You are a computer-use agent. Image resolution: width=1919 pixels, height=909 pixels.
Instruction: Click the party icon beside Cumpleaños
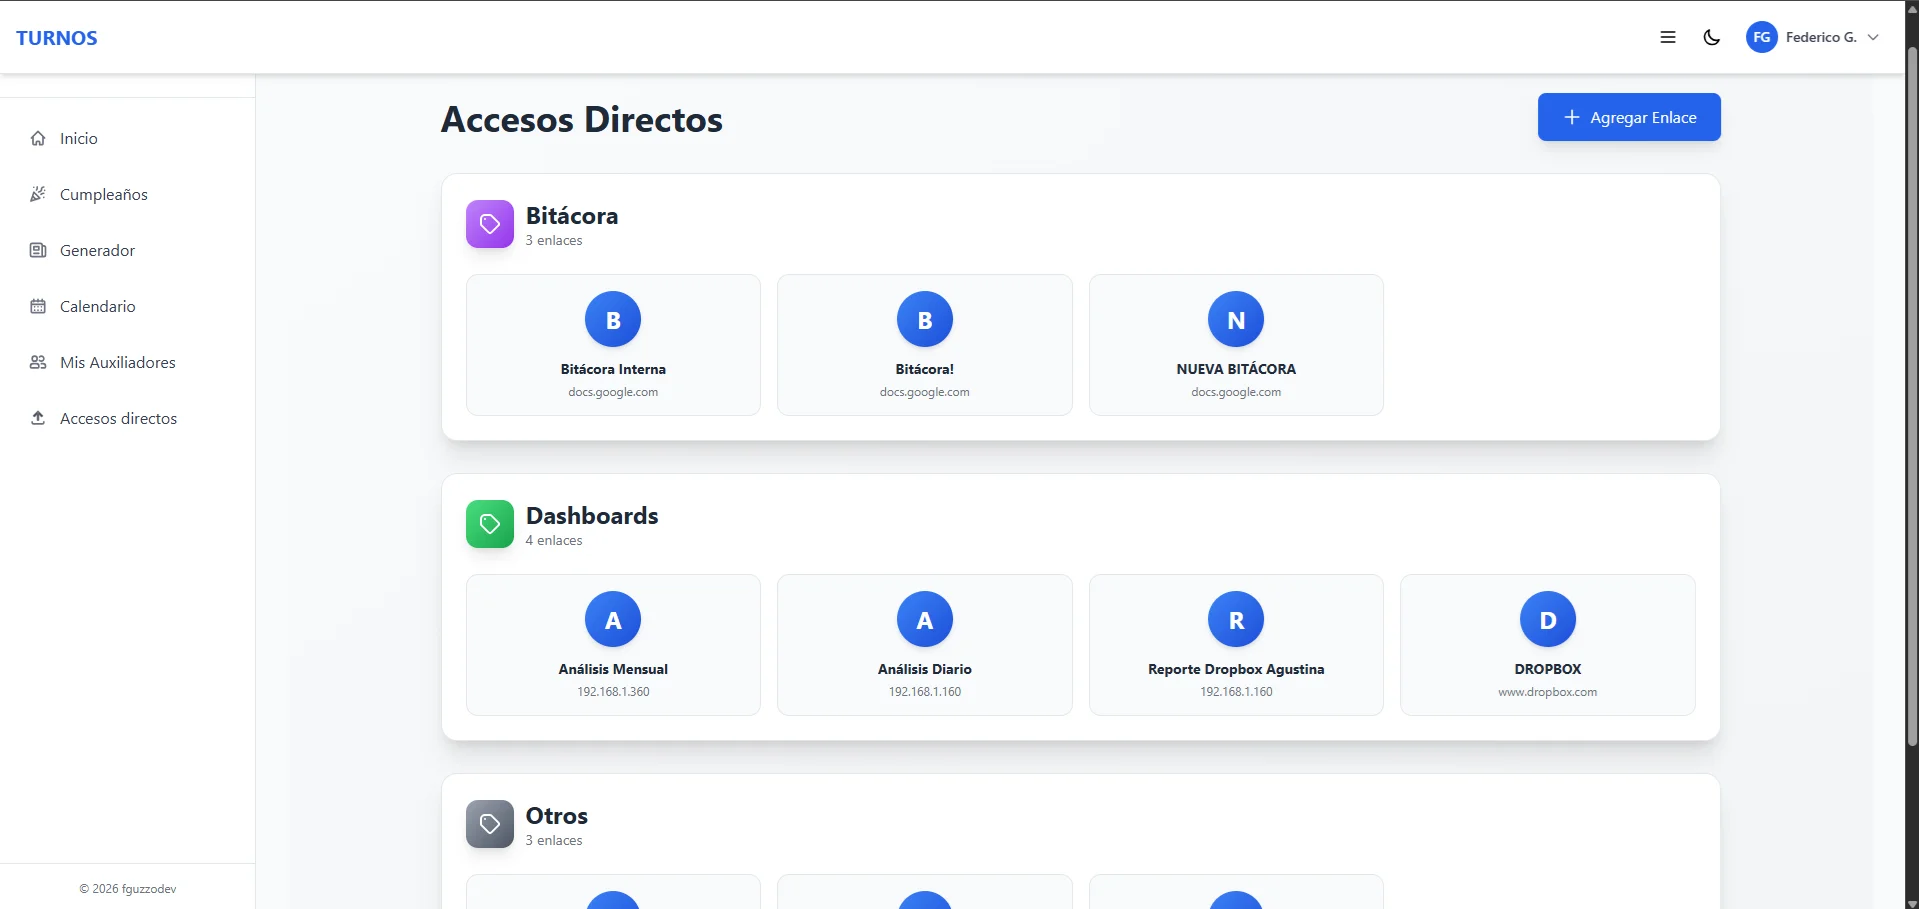38,194
